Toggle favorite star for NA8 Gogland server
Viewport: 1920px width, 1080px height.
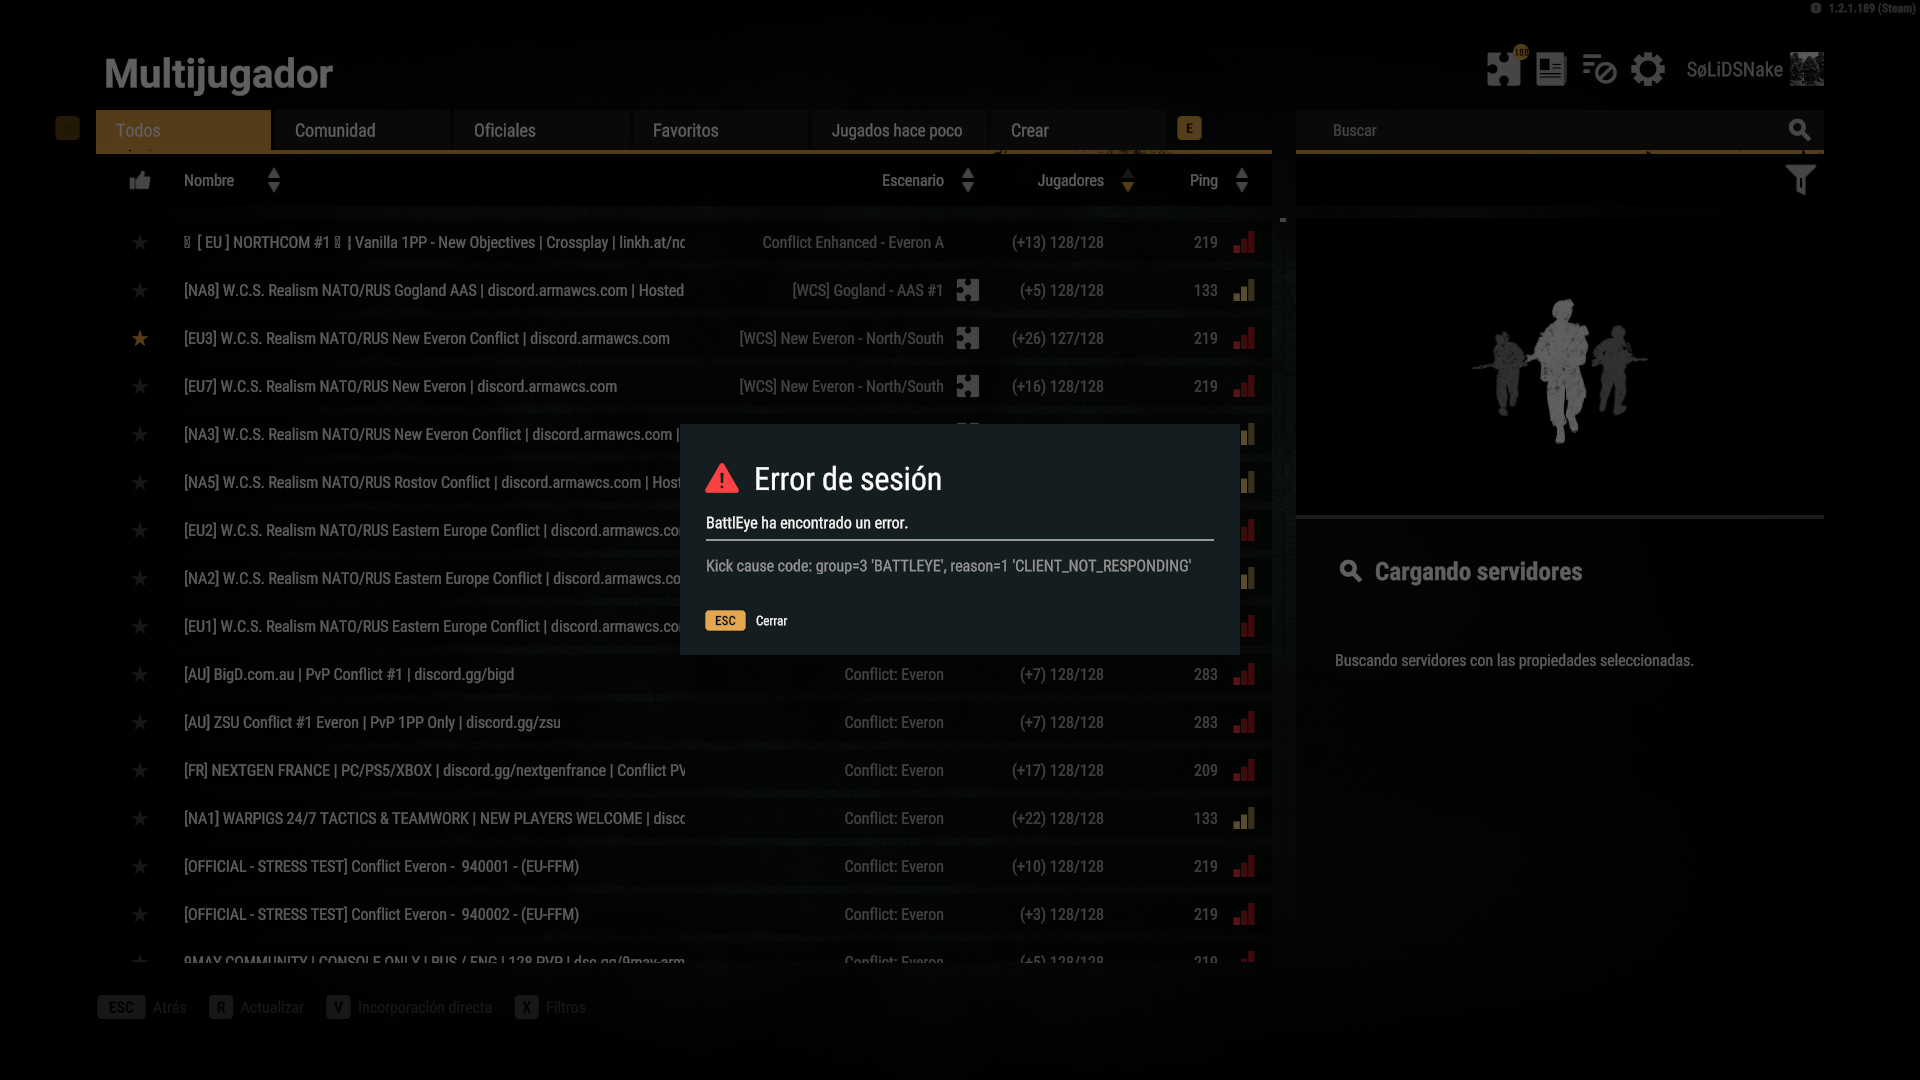tap(140, 291)
